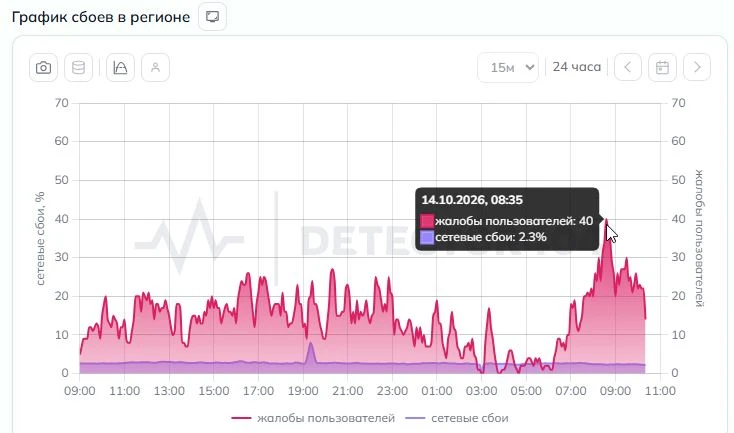Click the red peak data point at 08:35
This screenshot has width=734, height=433.
point(607,220)
